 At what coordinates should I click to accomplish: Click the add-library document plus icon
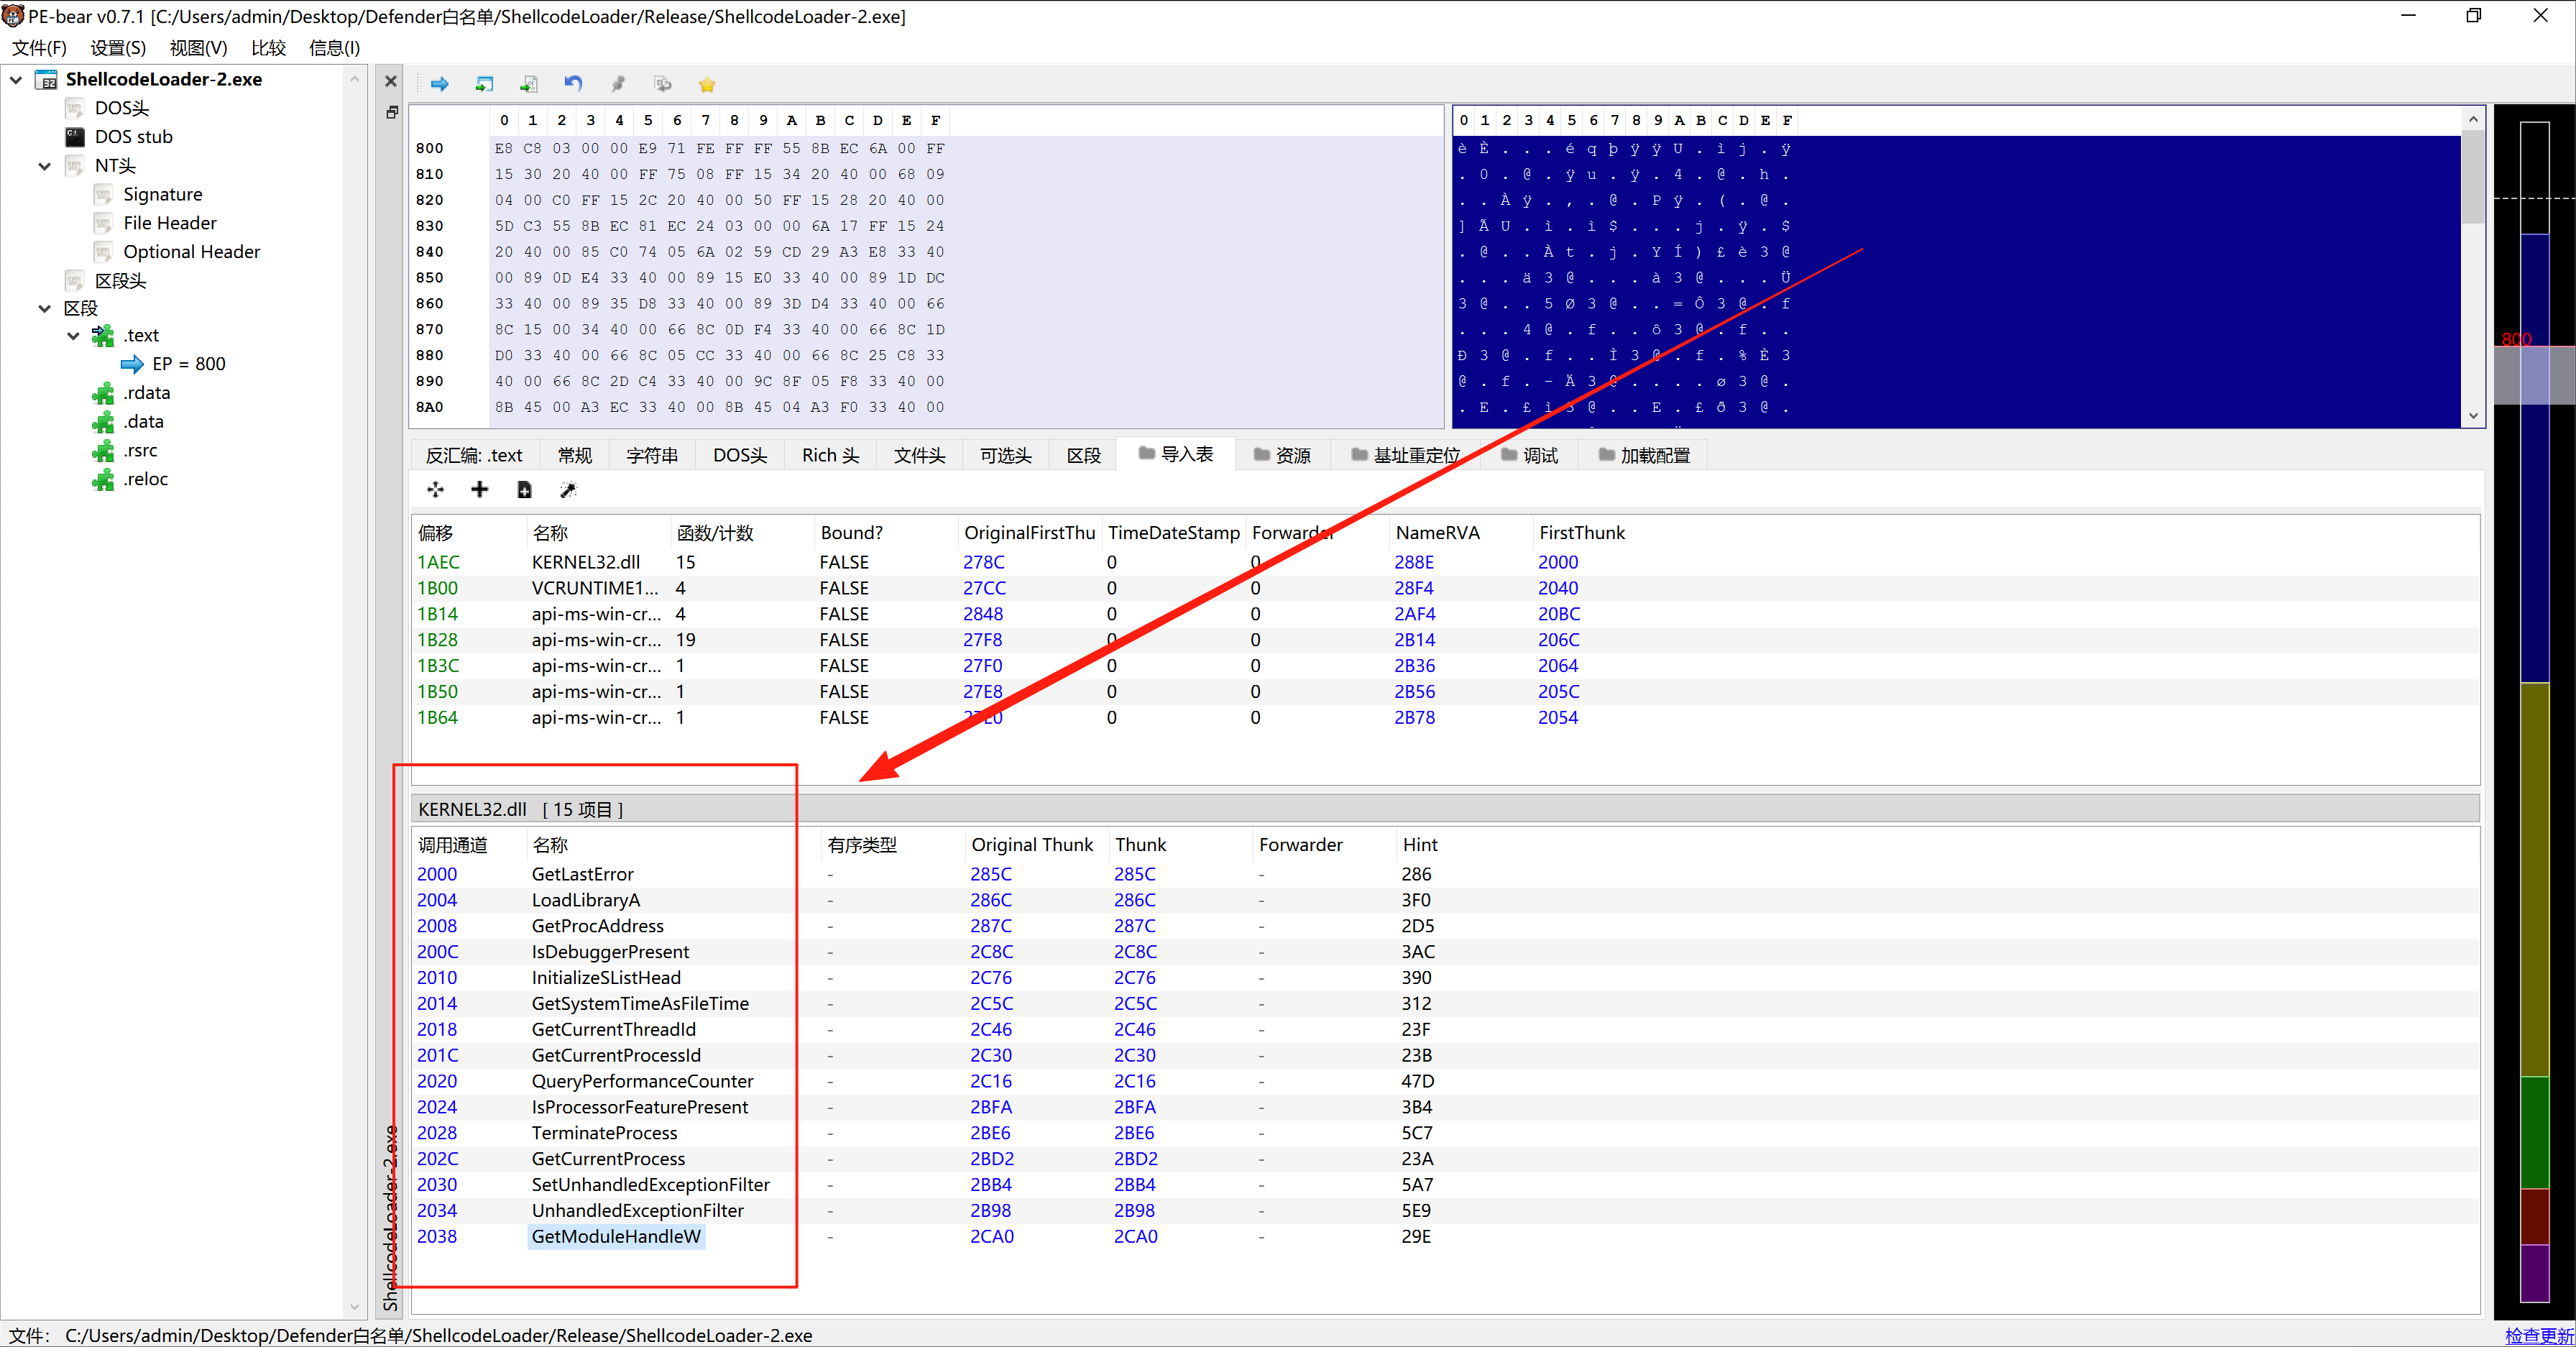(524, 489)
